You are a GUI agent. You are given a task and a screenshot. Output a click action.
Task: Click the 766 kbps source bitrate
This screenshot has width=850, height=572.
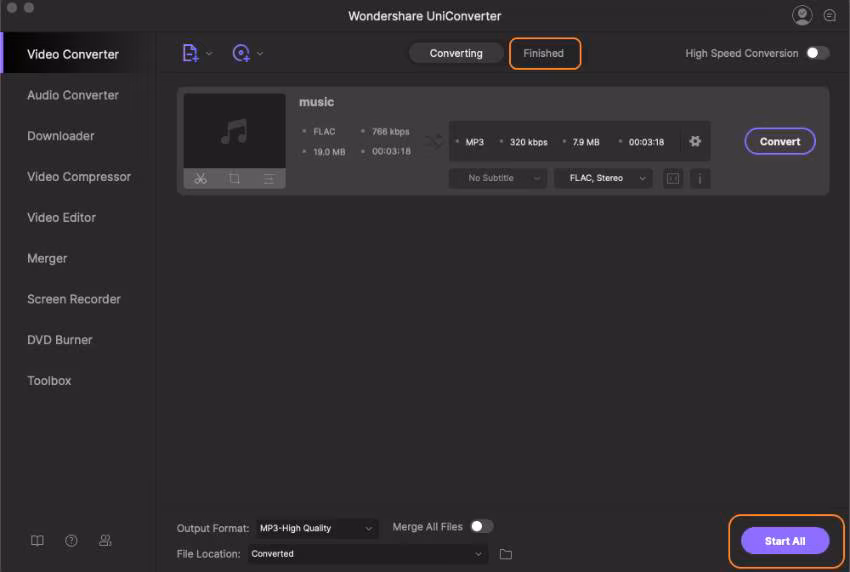[390, 132]
